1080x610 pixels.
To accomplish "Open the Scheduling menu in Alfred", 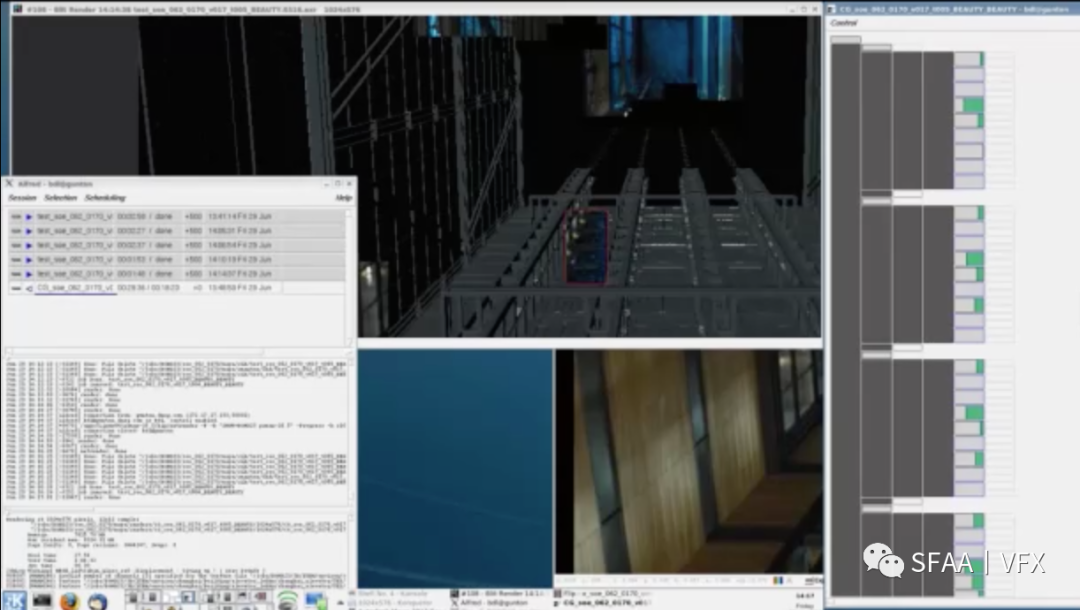I will (x=105, y=198).
